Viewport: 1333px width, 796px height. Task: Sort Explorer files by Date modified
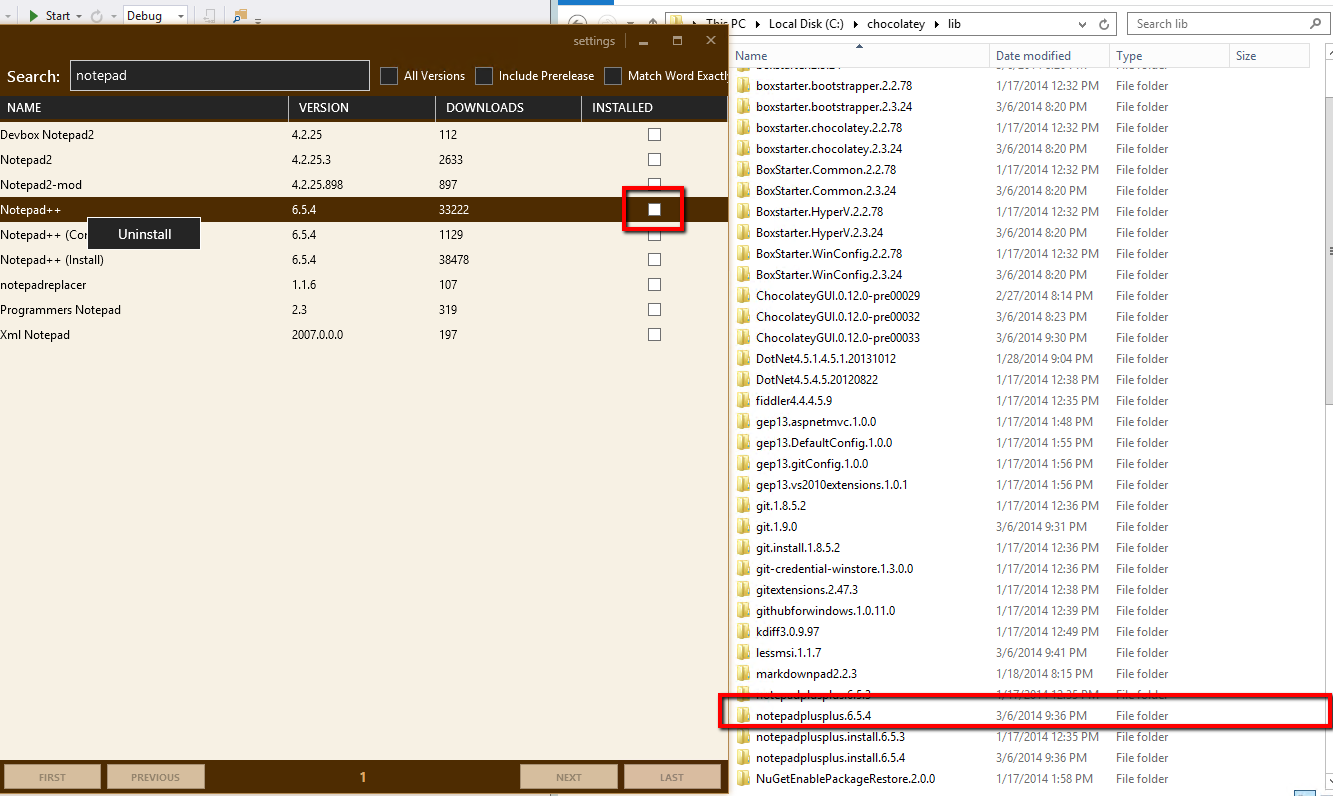tap(1049, 56)
